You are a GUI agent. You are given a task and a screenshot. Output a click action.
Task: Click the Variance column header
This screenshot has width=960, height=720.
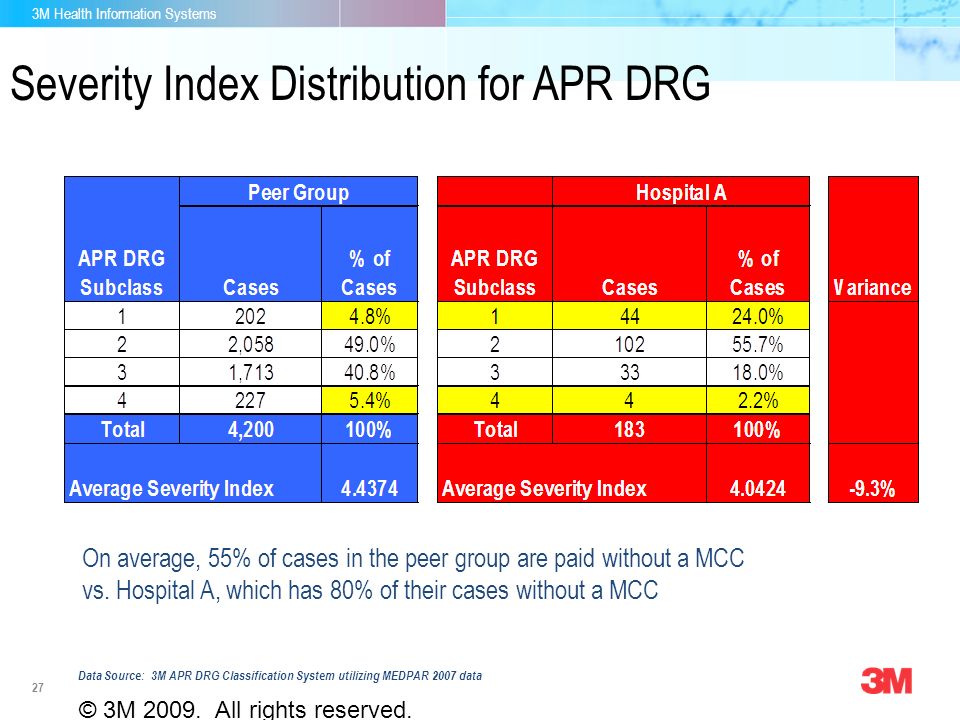coord(872,287)
